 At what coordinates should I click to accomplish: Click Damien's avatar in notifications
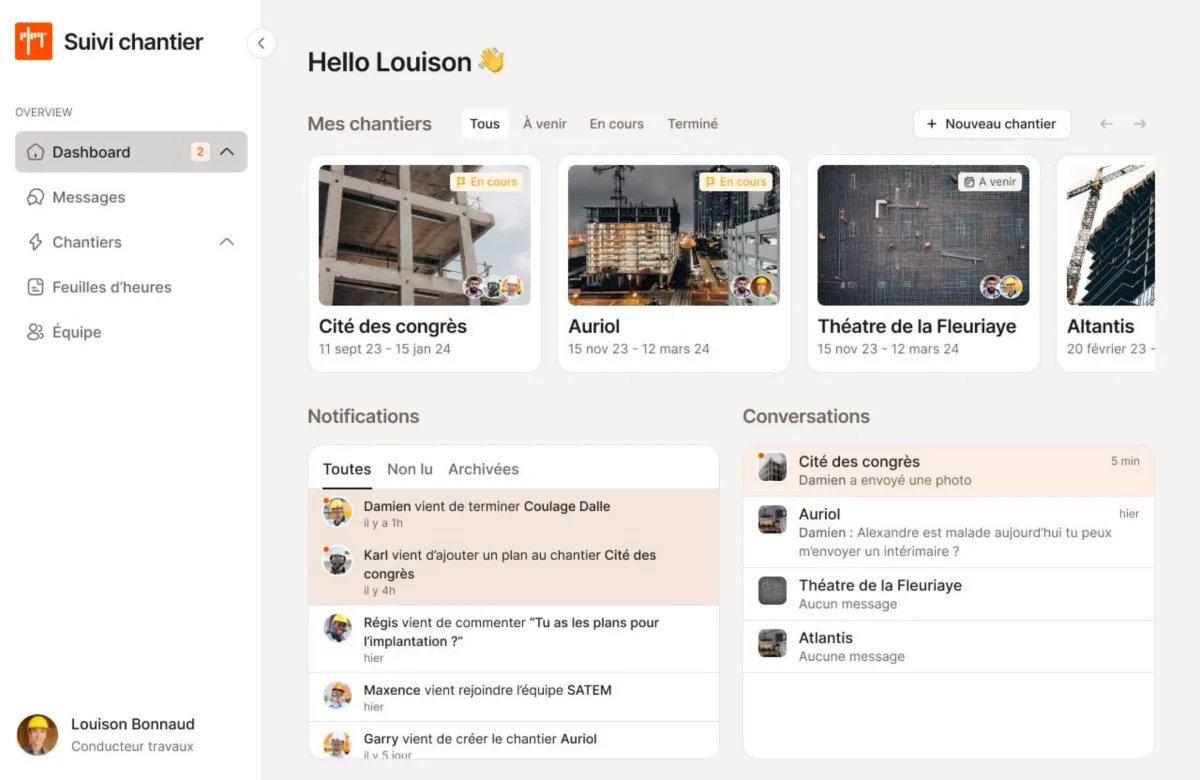tap(337, 511)
